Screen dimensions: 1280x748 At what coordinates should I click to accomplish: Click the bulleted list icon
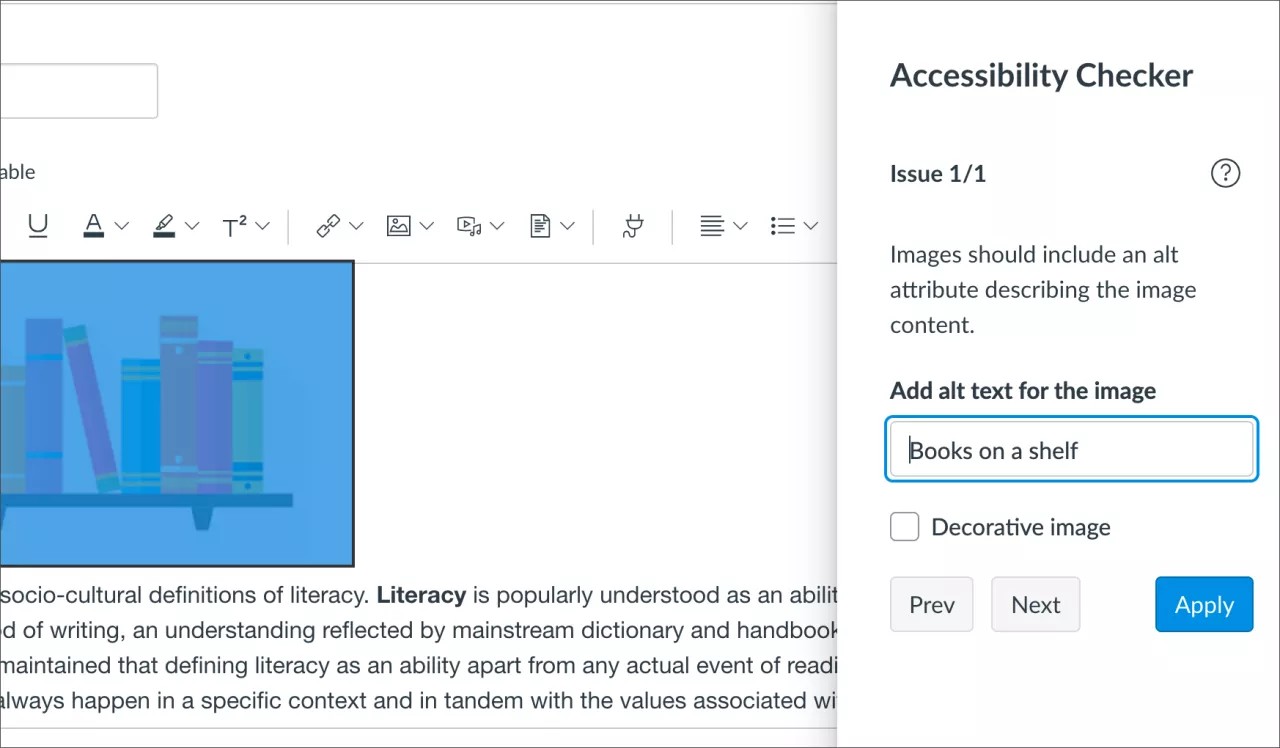pyautogui.click(x=783, y=226)
